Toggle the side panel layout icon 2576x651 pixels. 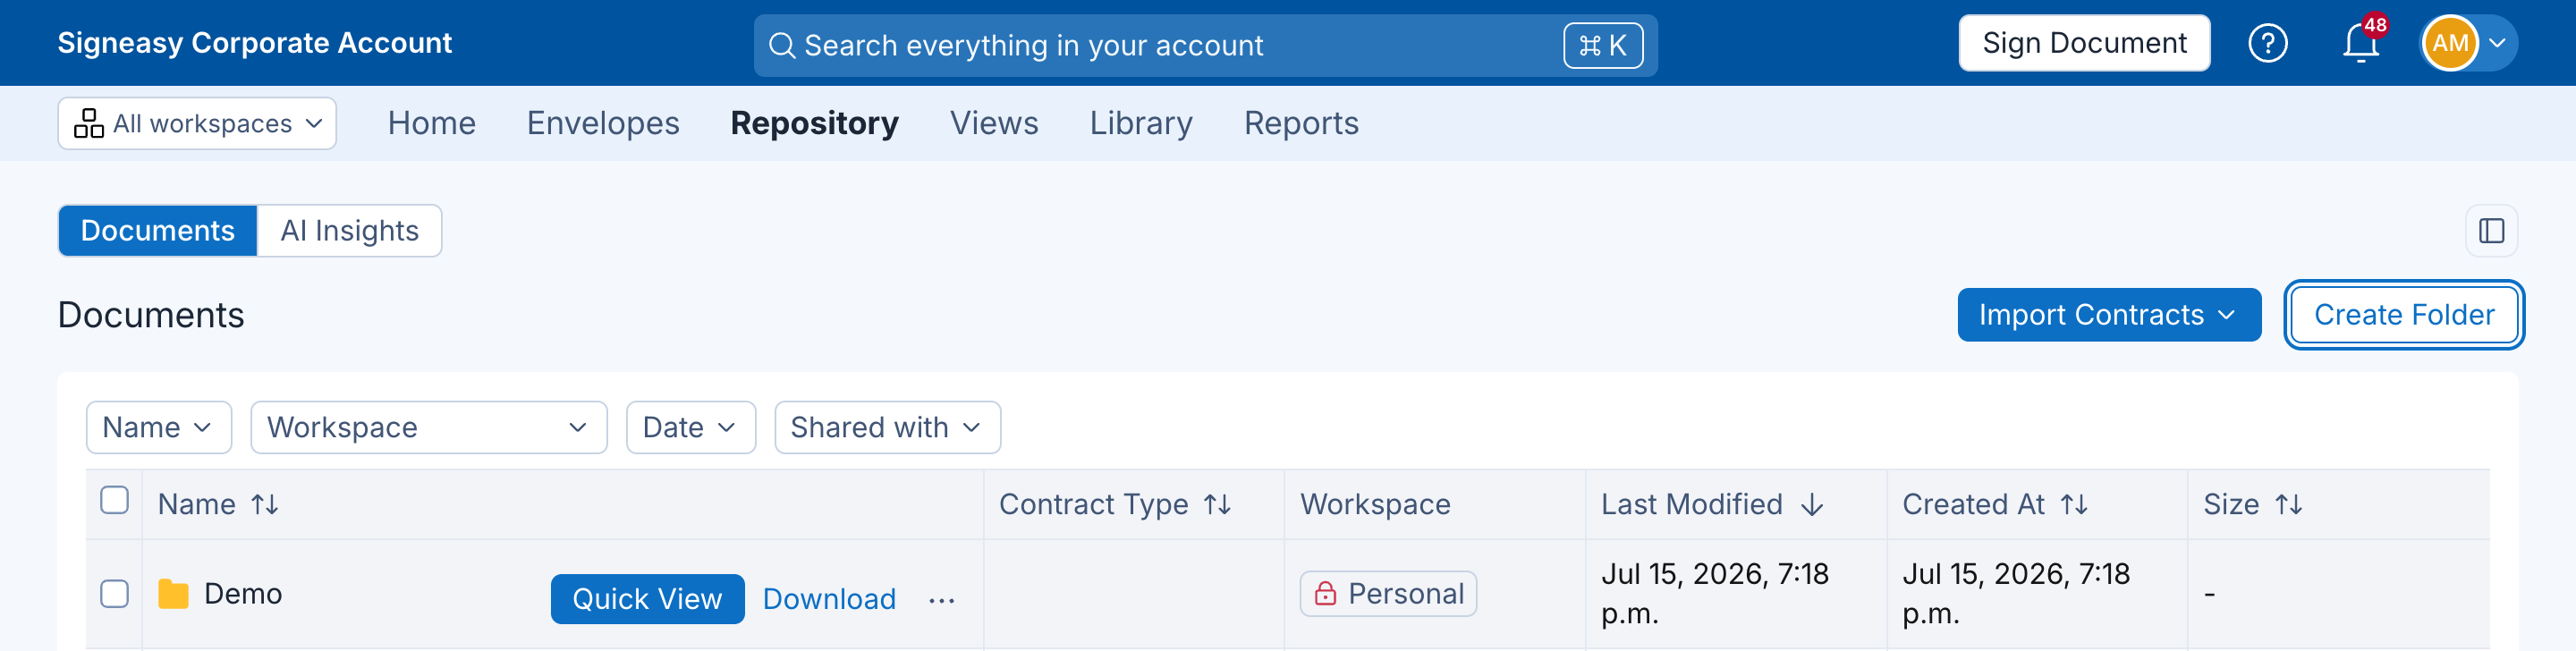(2491, 231)
